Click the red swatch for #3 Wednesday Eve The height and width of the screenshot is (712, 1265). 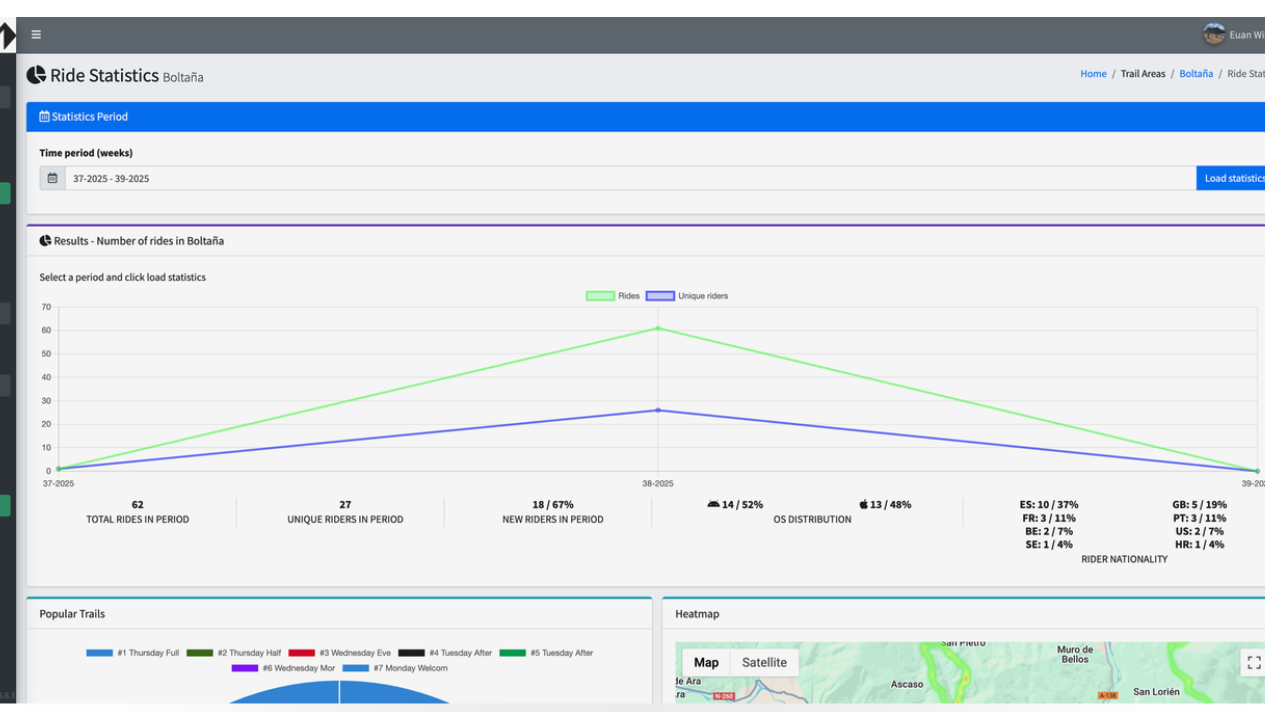pyautogui.click(x=302, y=652)
